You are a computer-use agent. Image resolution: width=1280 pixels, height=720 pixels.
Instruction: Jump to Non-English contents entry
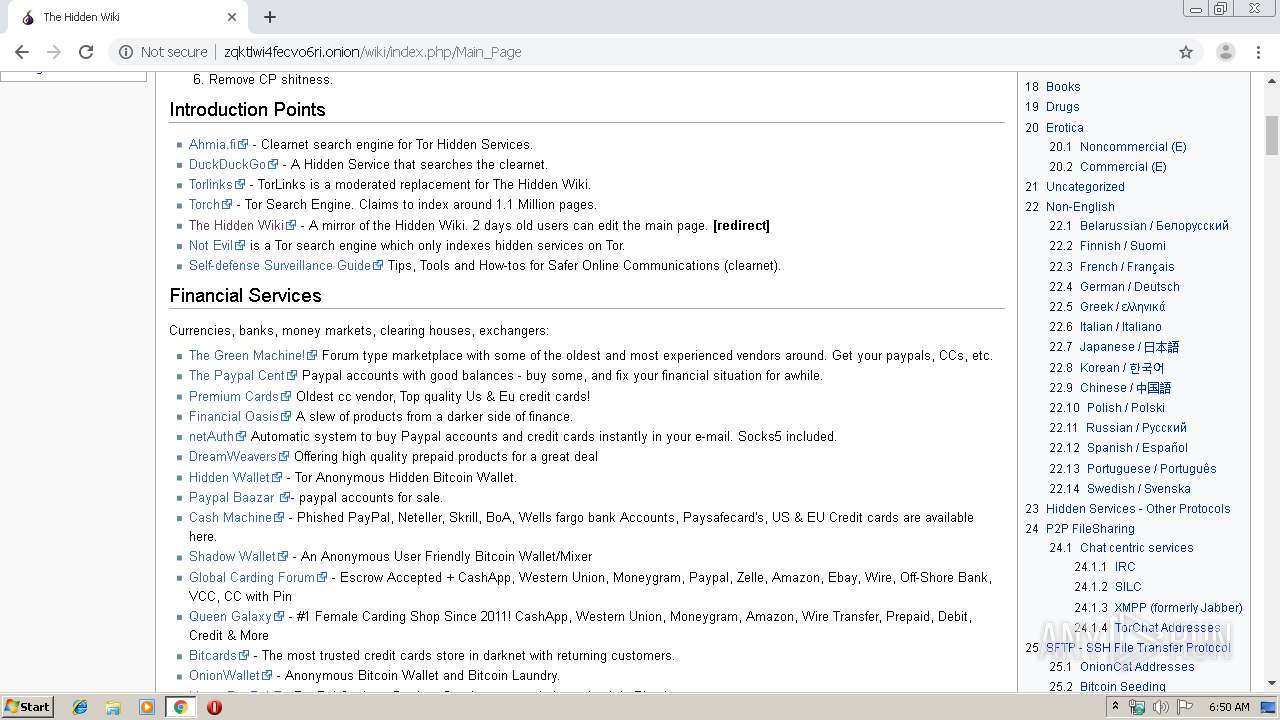click(1080, 206)
